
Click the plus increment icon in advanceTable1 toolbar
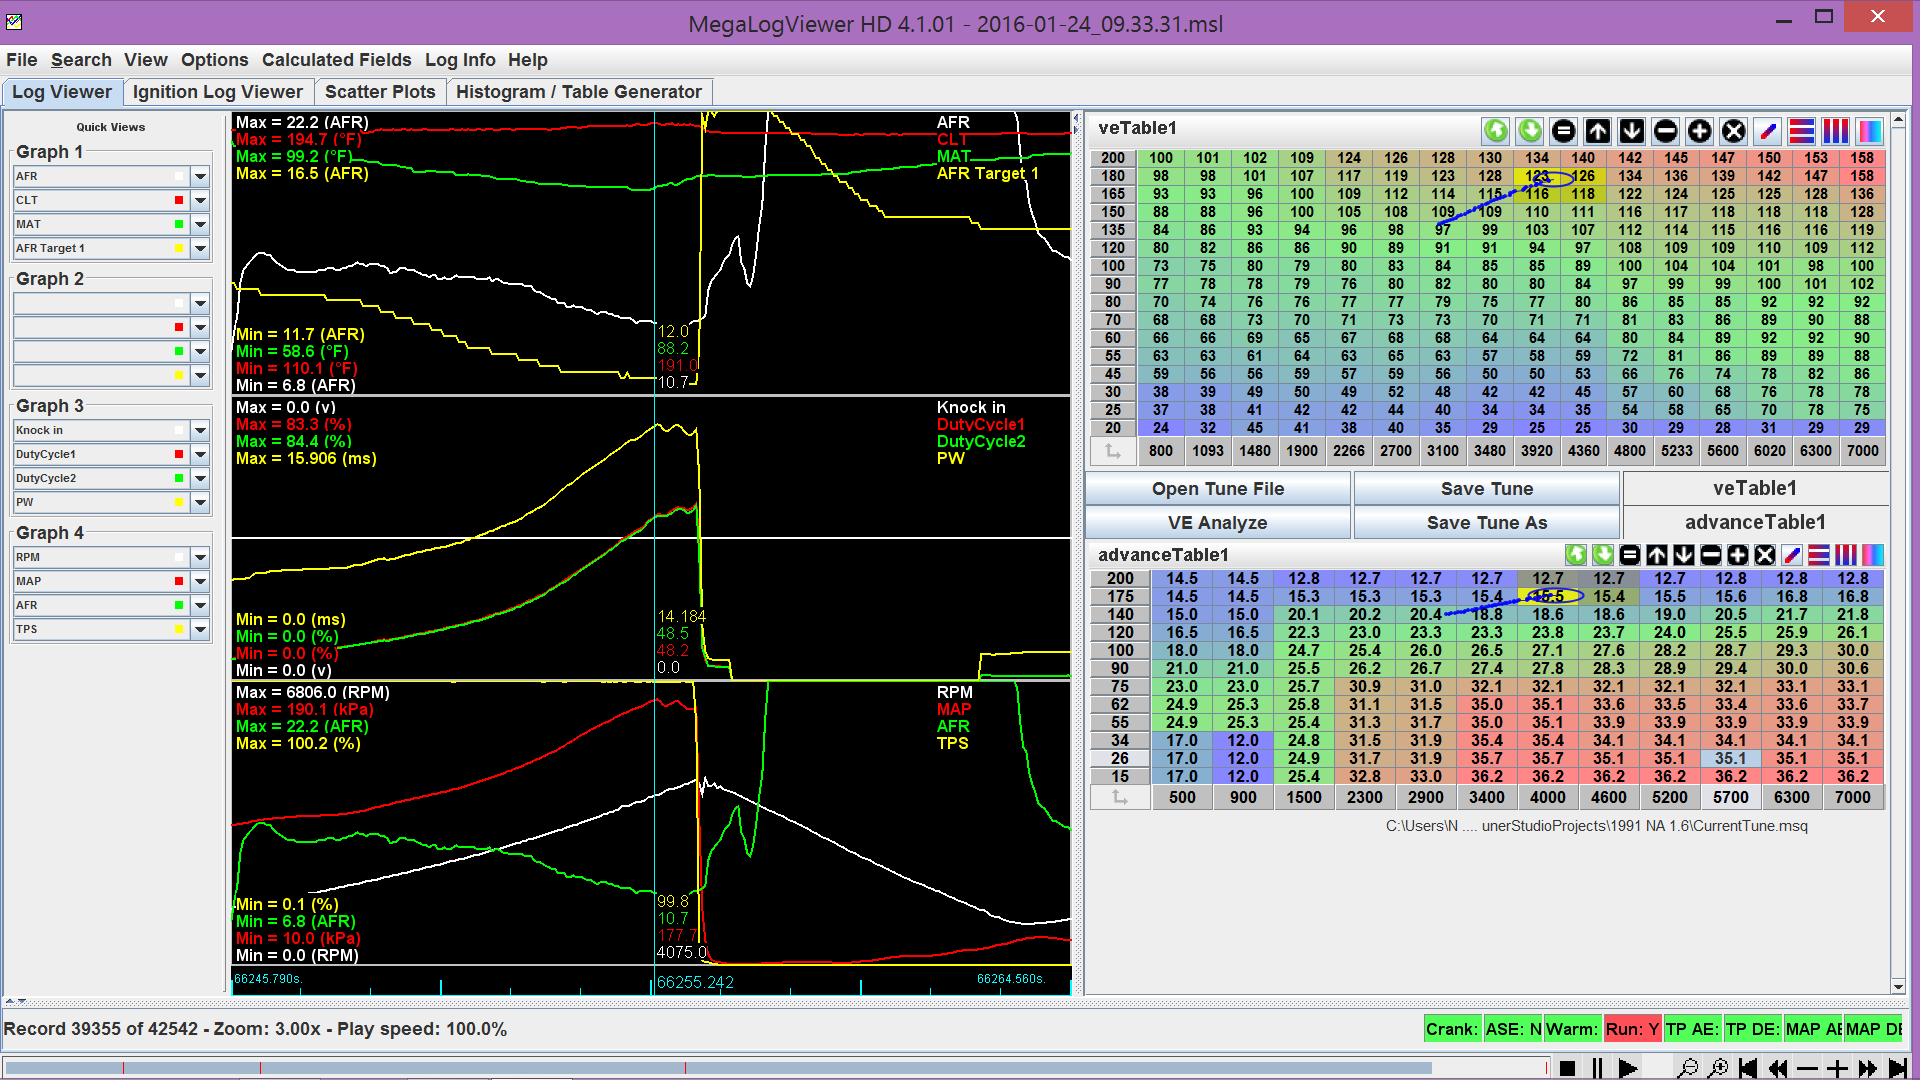point(1738,555)
